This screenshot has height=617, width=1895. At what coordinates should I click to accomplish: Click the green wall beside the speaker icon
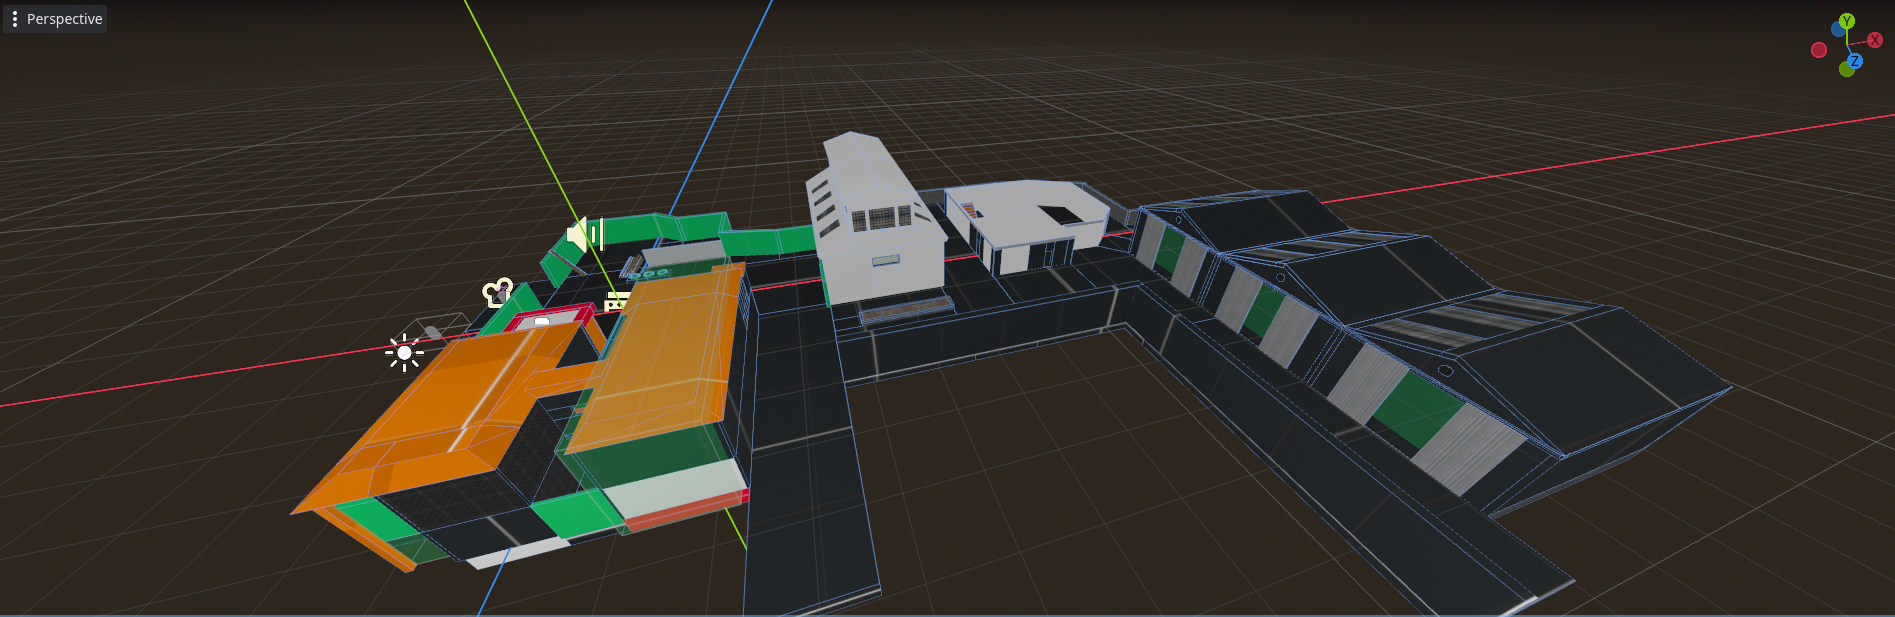[x=640, y=228]
